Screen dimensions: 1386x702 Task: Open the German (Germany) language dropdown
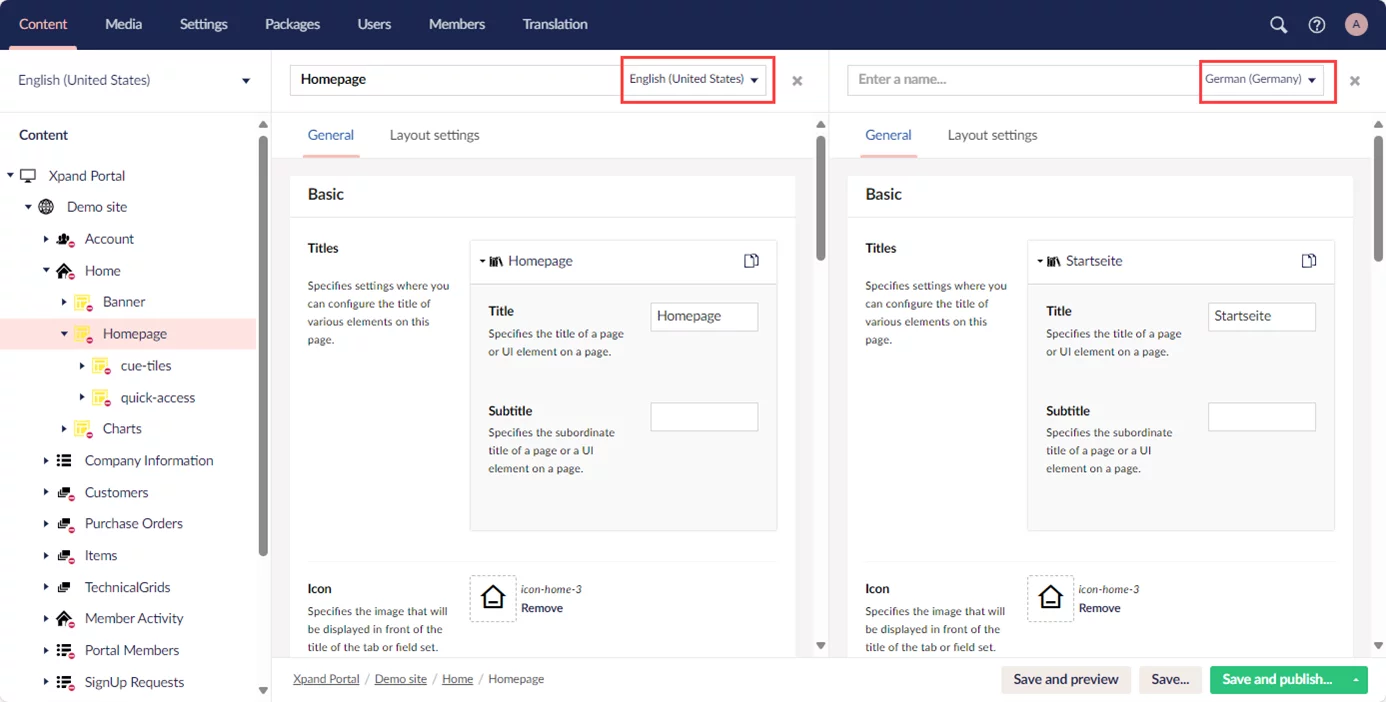1260,79
